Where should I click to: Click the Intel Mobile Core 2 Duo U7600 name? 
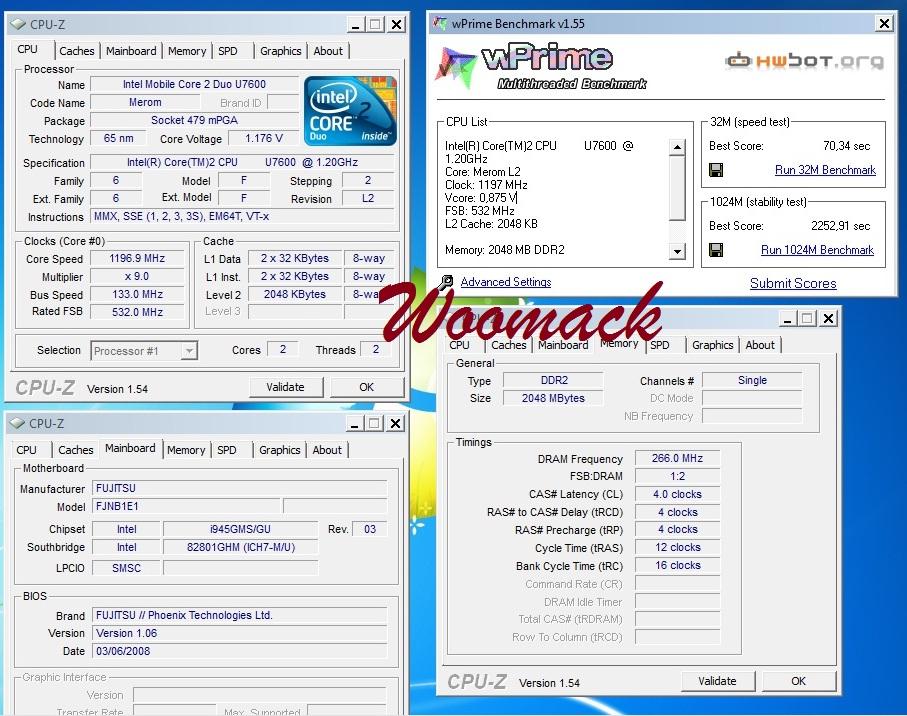194,84
